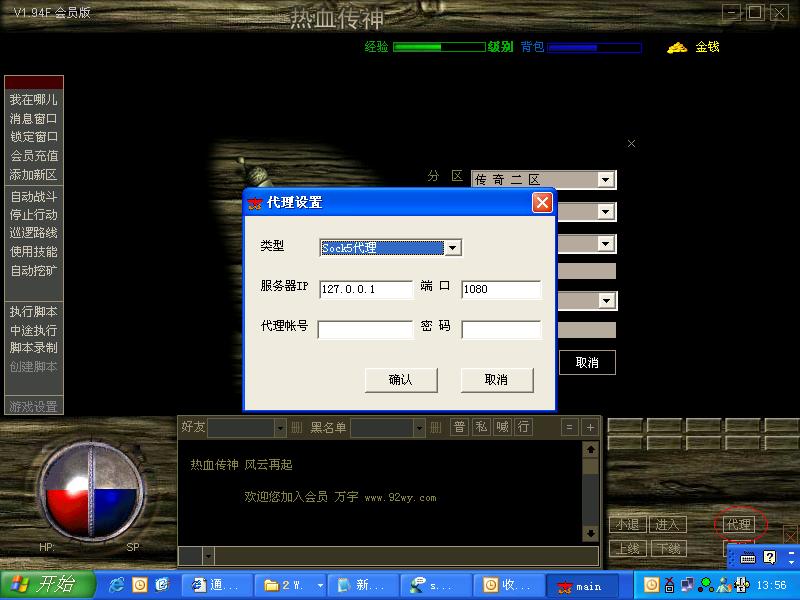Select 我在哪儿 in the left menu
Screen dimensions: 800x600
click(34, 100)
